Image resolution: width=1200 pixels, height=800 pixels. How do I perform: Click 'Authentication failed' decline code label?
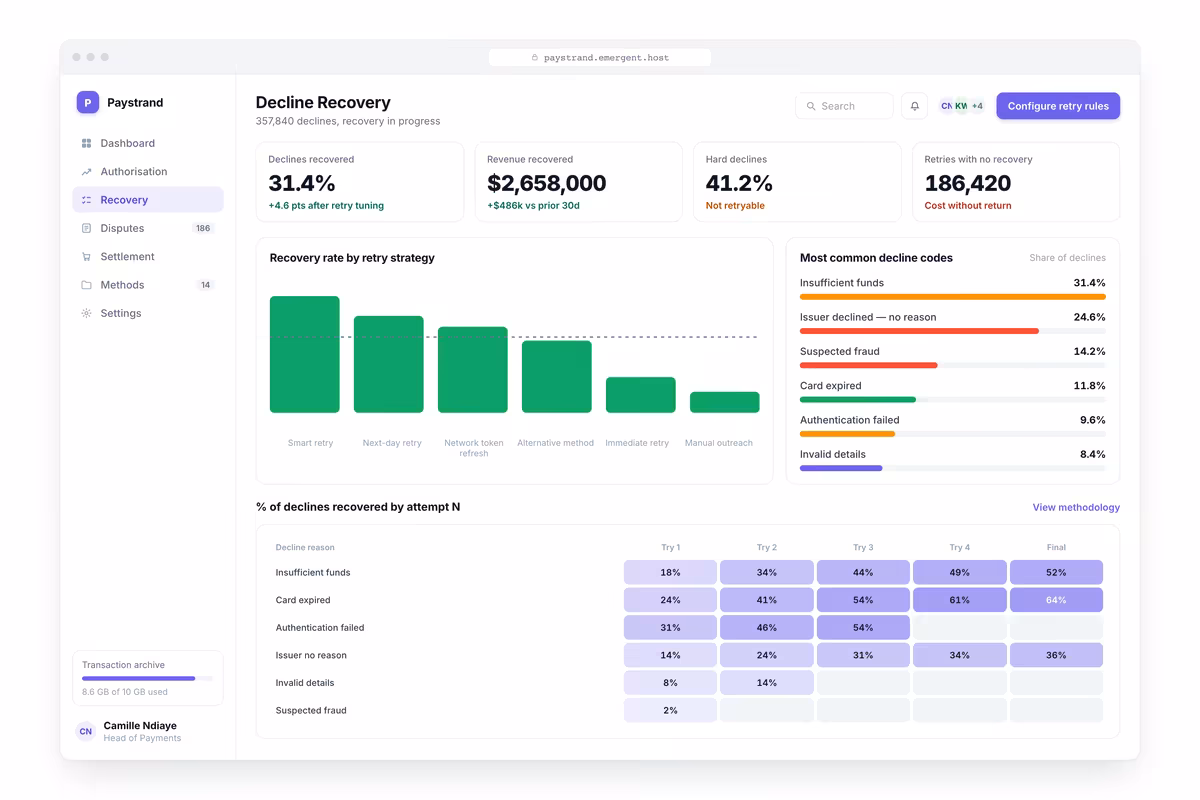coord(850,420)
